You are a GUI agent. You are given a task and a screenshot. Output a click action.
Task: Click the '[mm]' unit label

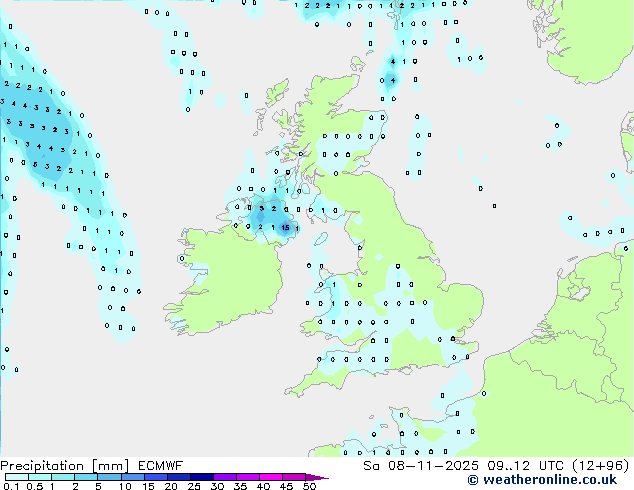coord(110,466)
